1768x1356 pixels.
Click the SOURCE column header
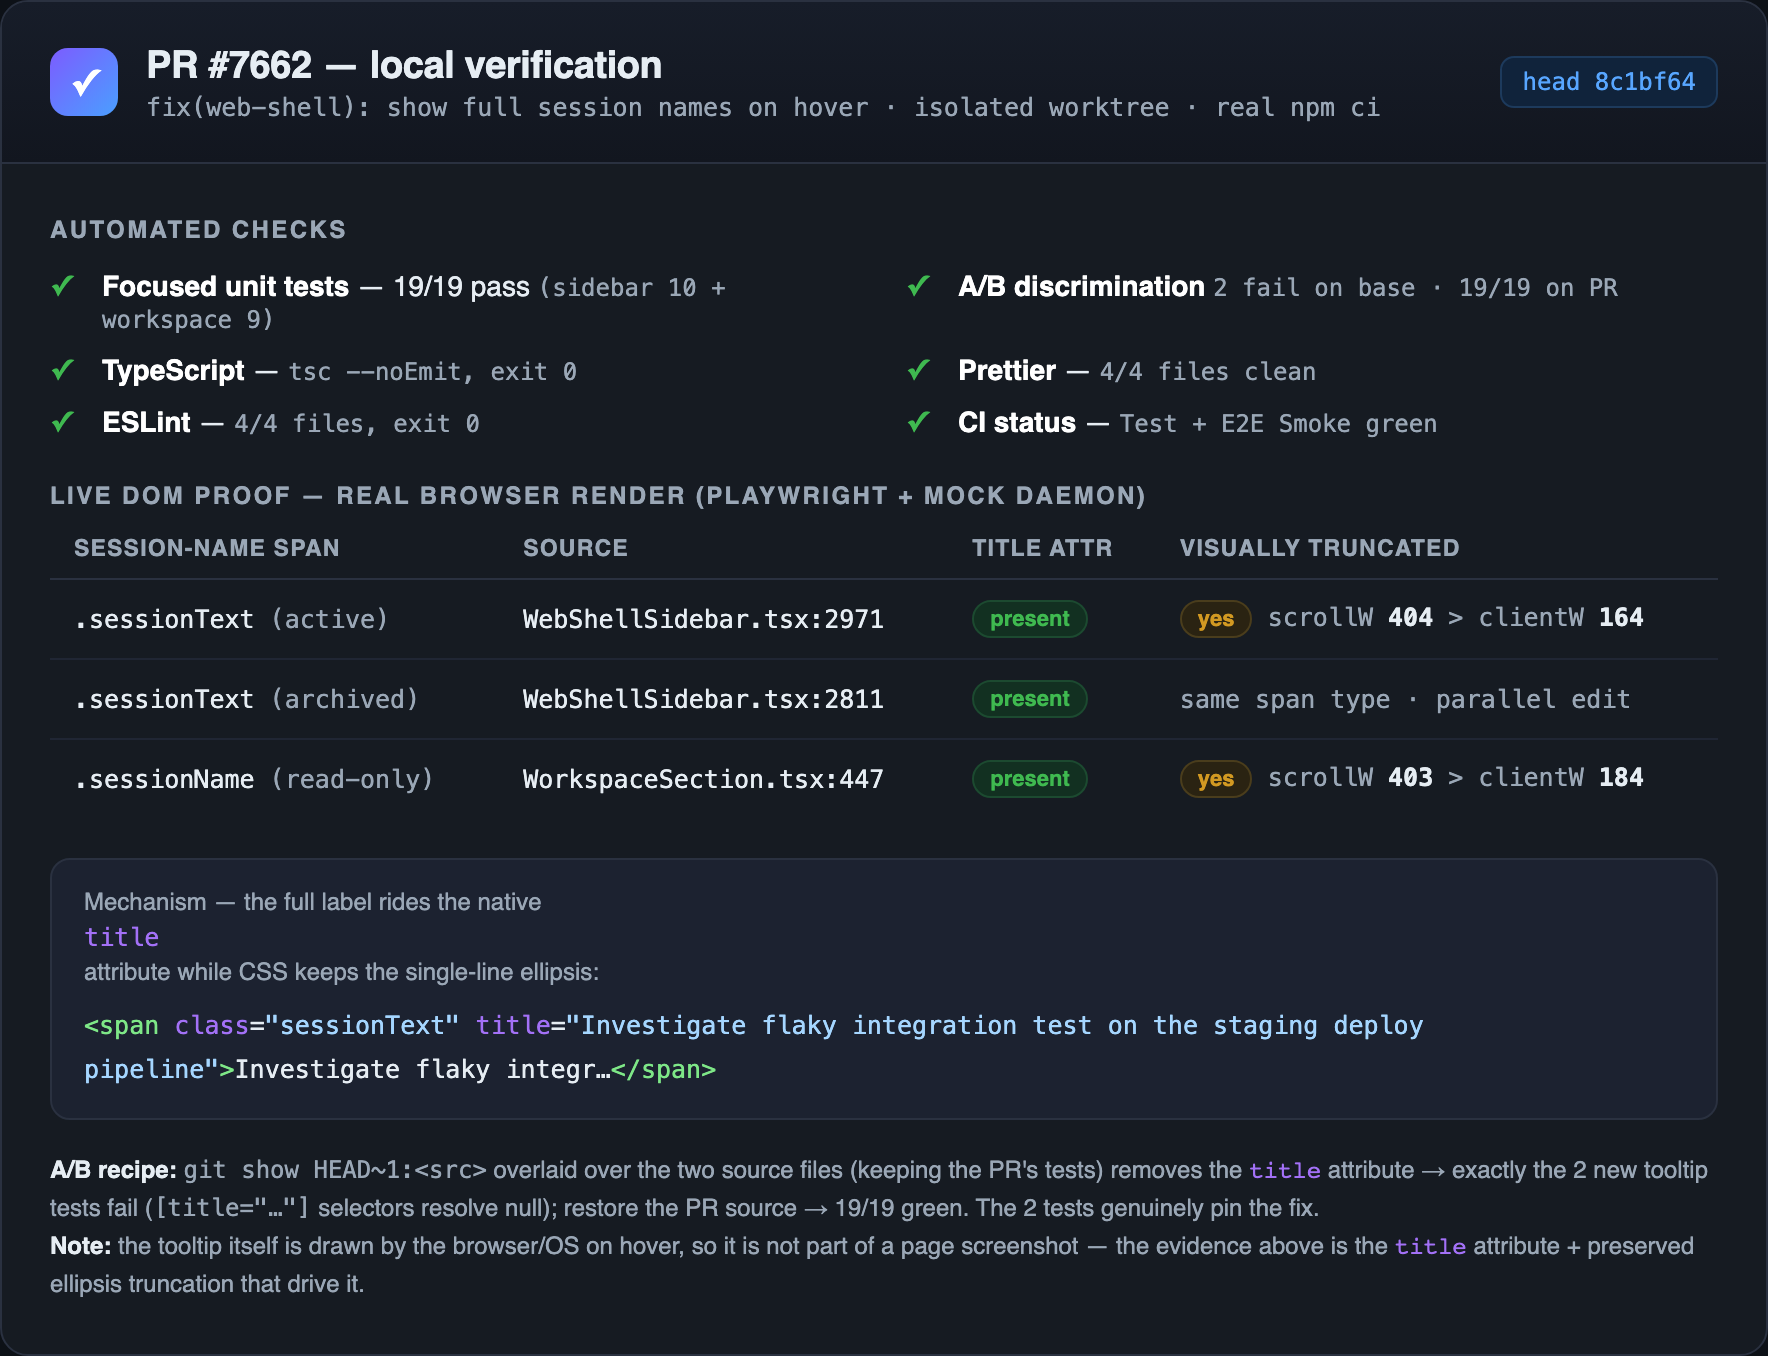[575, 548]
